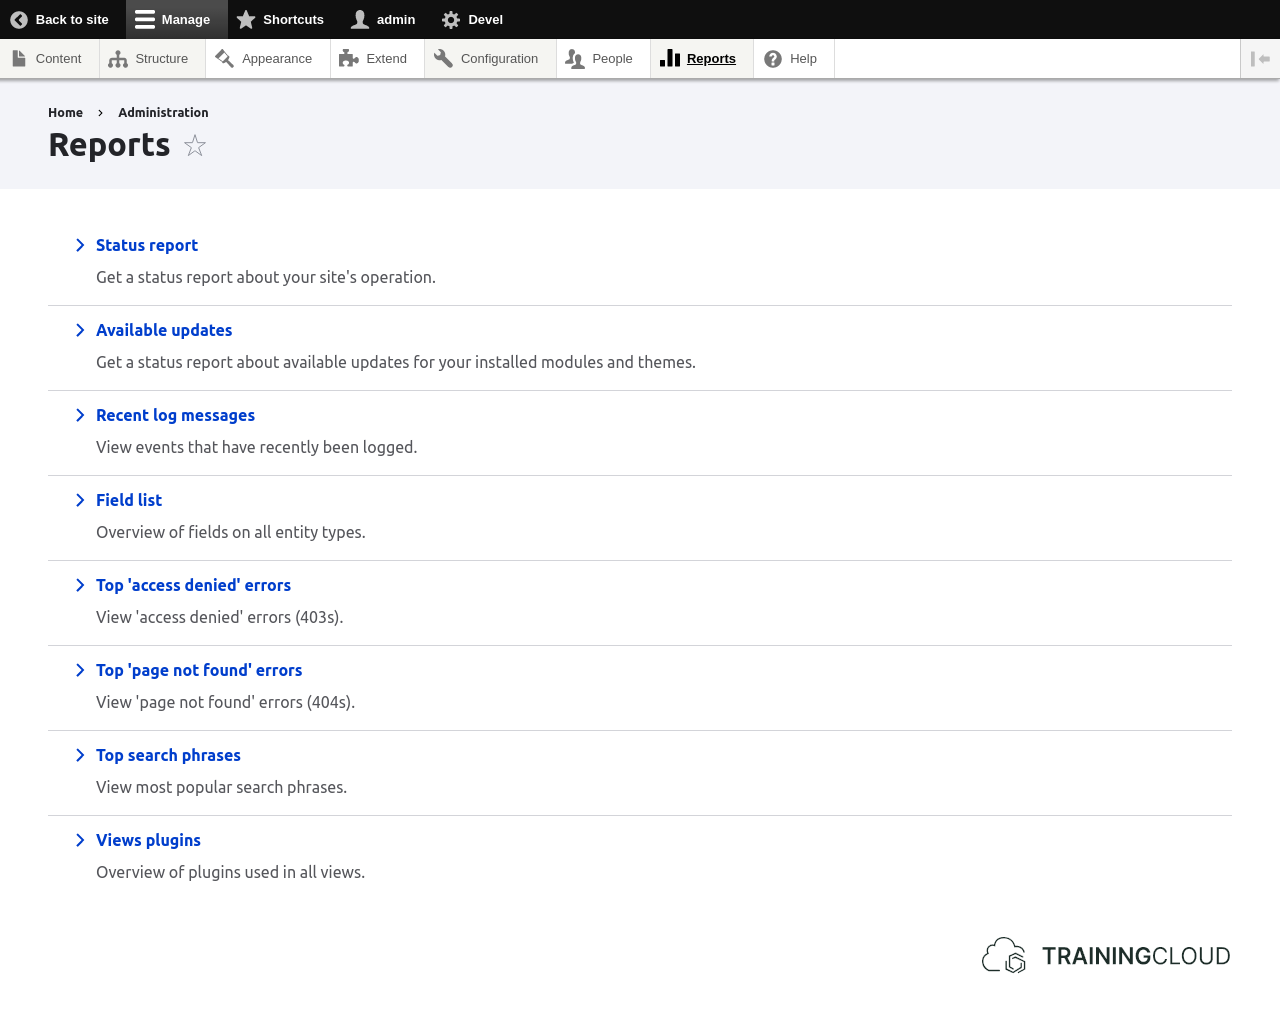Image resolution: width=1280 pixels, height=1024 pixels.
Task: Click "View 'page not found' errors (404s)."
Action: point(225,702)
